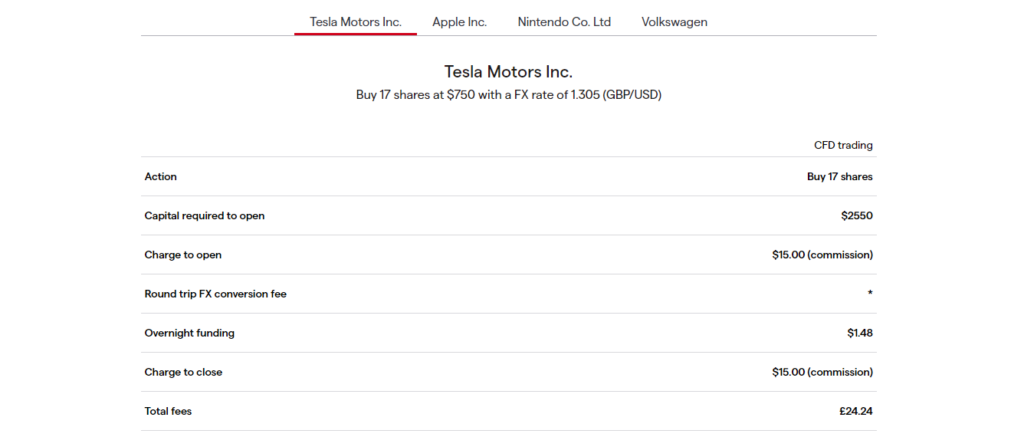Select the Charge to close label
Image resolution: width=1024 pixels, height=437 pixels.
(184, 372)
